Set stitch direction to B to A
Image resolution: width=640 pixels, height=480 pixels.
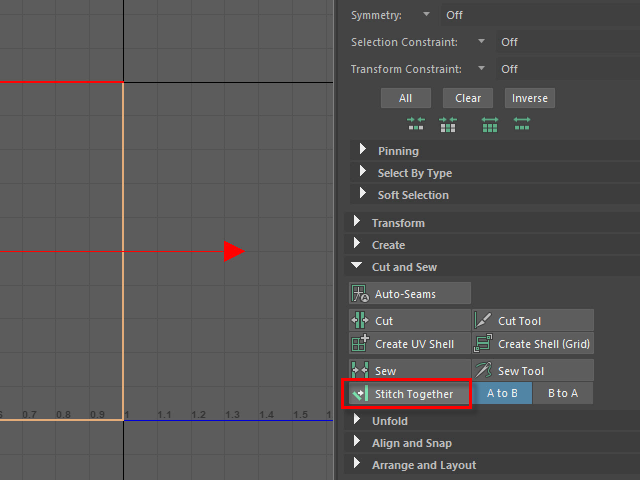[x=562, y=393]
